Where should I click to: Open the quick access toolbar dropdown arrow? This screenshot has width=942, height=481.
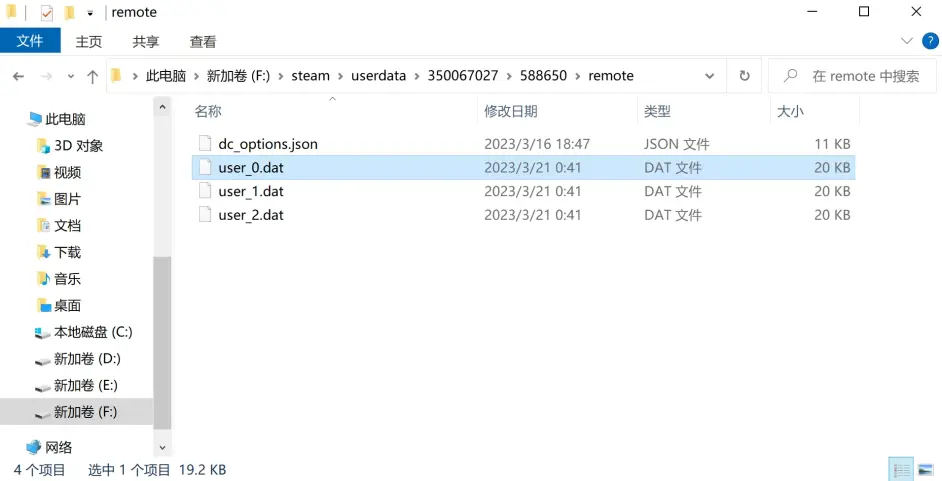click(x=90, y=13)
